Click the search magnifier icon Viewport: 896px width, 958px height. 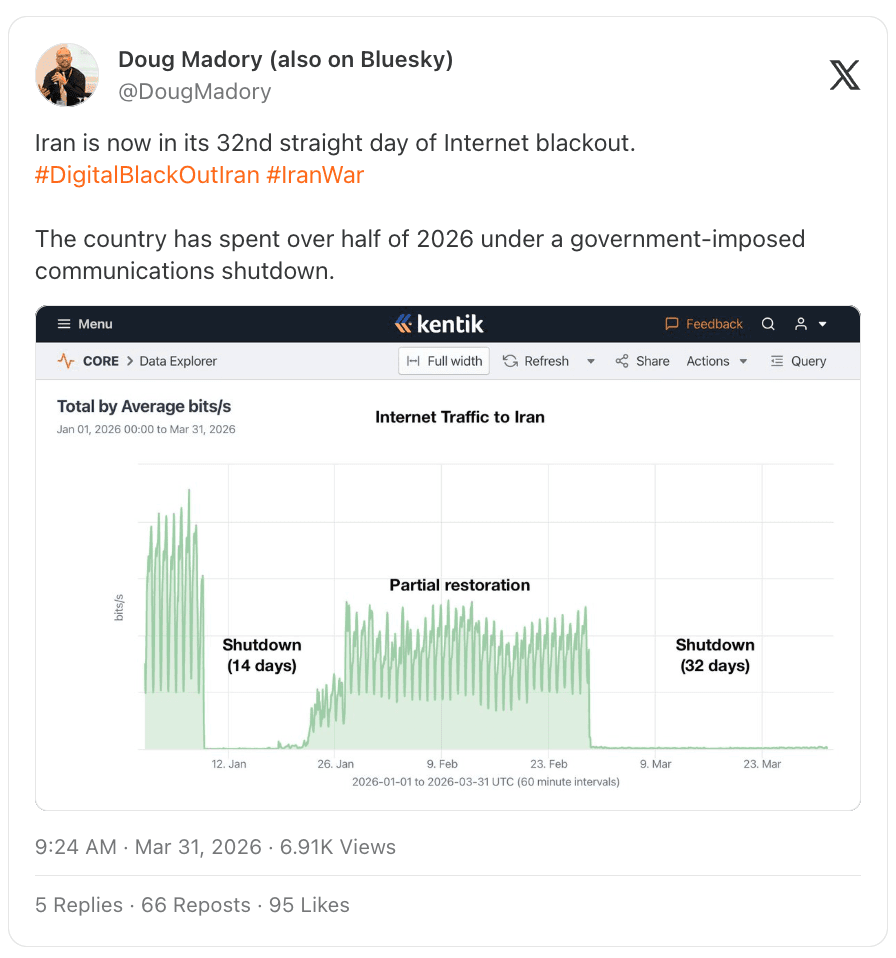(768, 324)
